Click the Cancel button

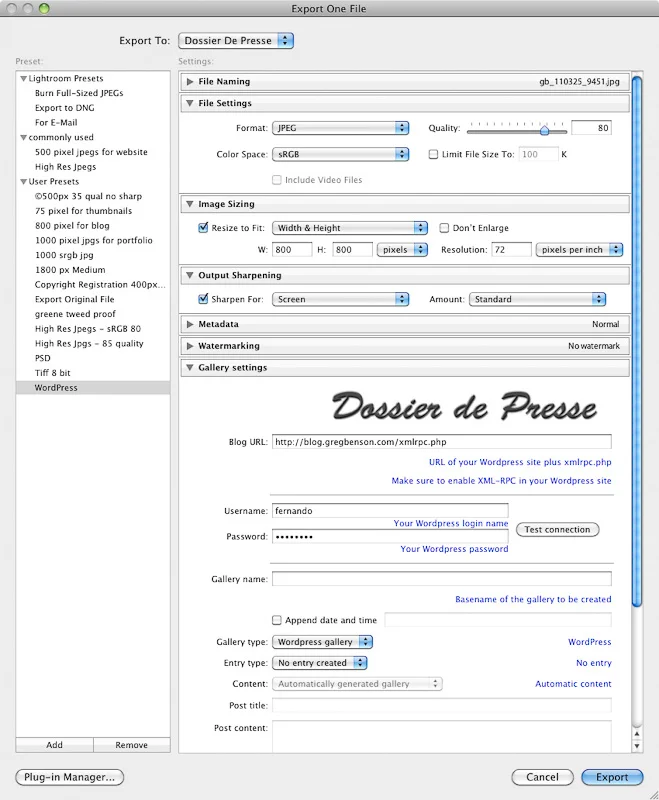click(542, 777)
